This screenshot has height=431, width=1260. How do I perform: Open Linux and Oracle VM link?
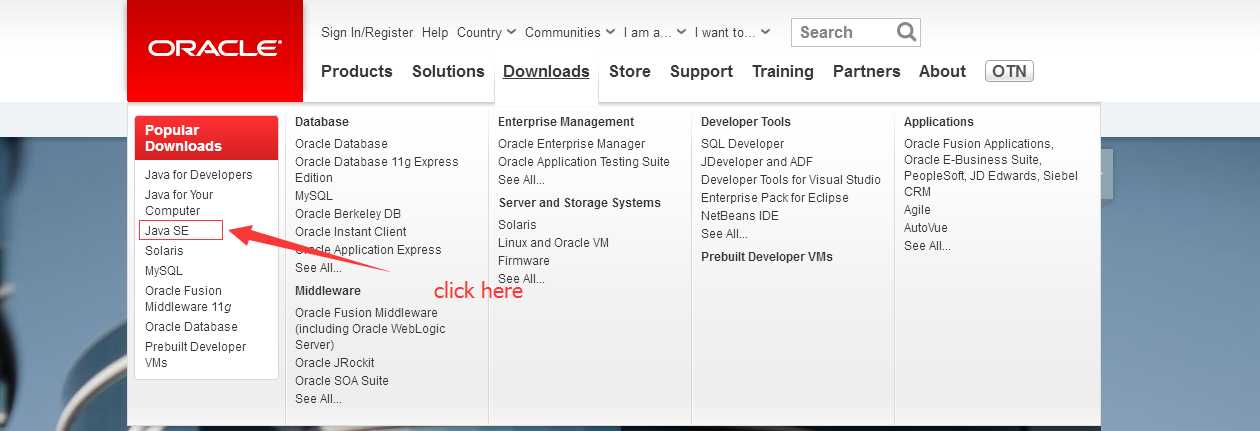[x=553, y=243]
